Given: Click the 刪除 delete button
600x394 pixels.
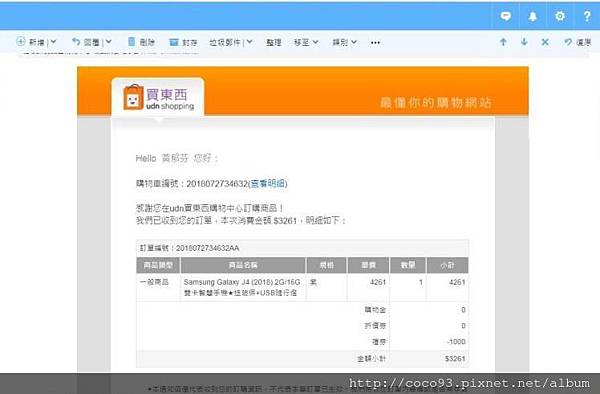Looking at the screenshot, I should (141, 42).
